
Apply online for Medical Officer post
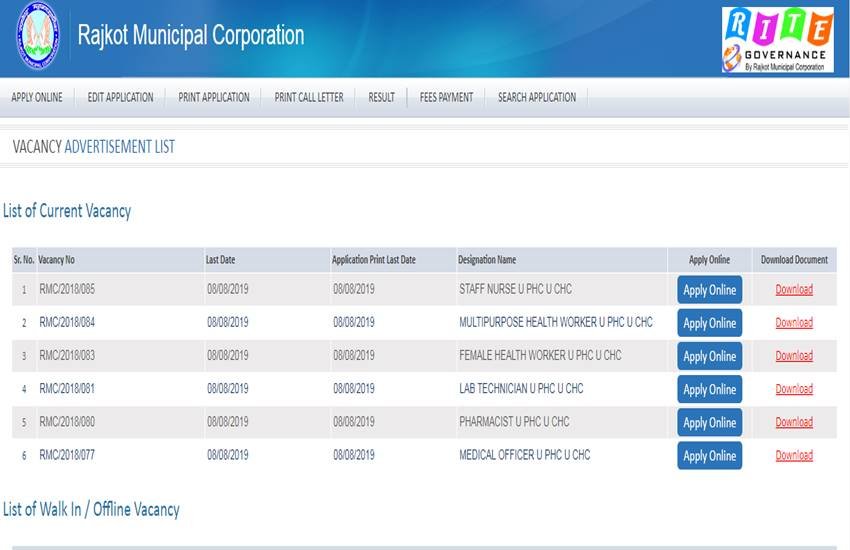[709, 455]
